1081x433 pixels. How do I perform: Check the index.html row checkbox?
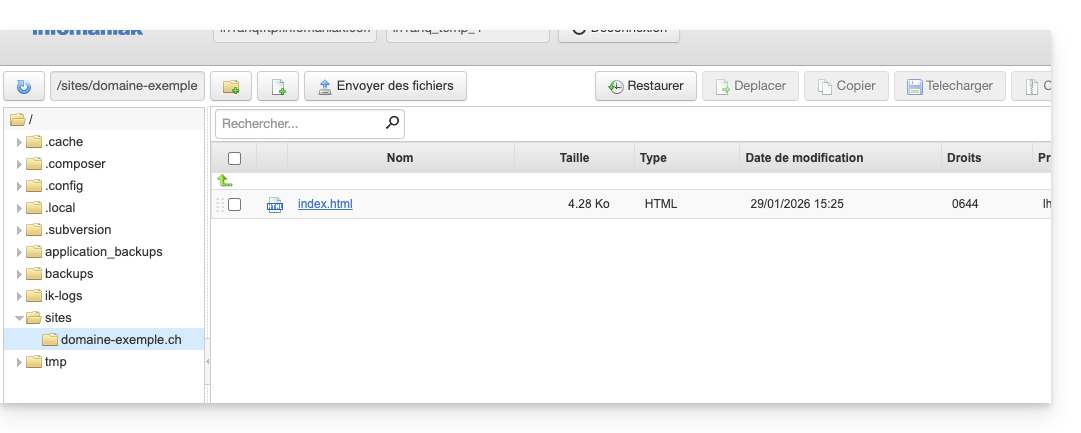click(235, 204)
